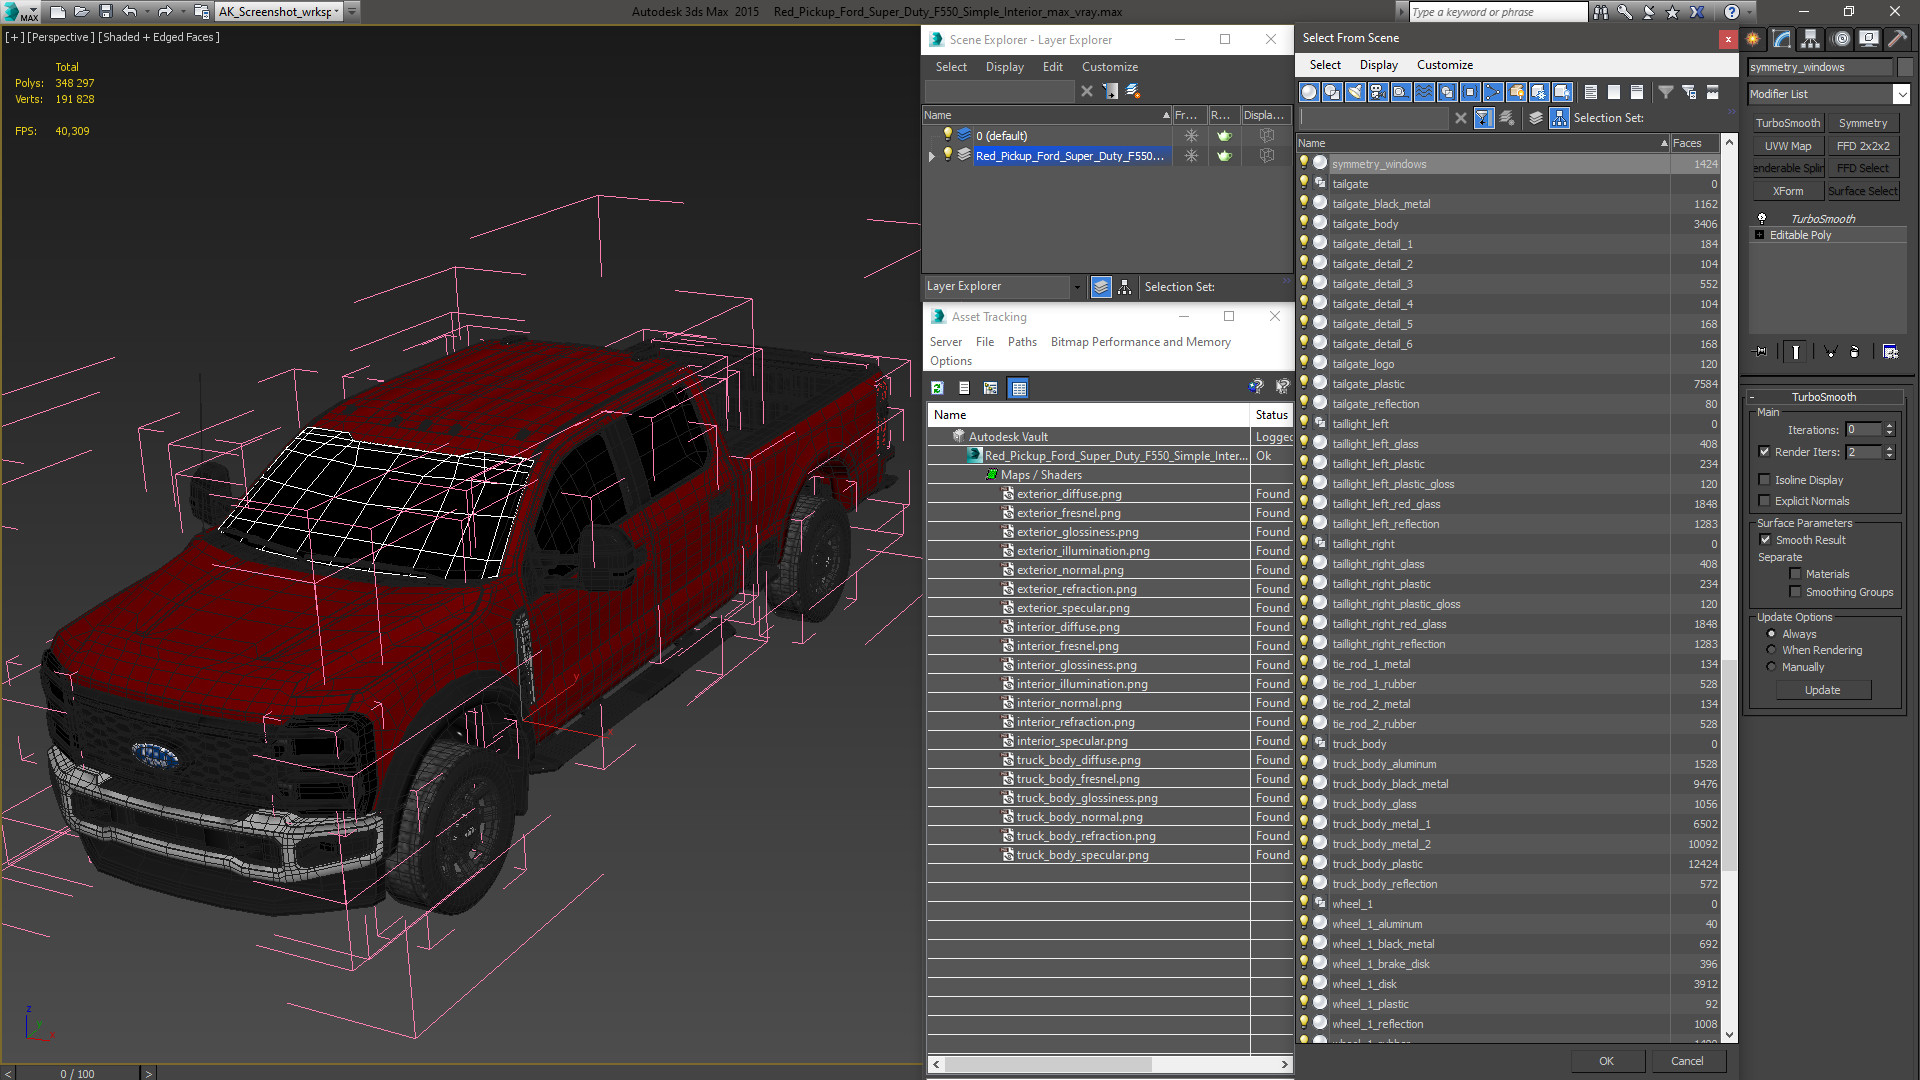Select the Always update radio option

click(x=1771, y=634)
